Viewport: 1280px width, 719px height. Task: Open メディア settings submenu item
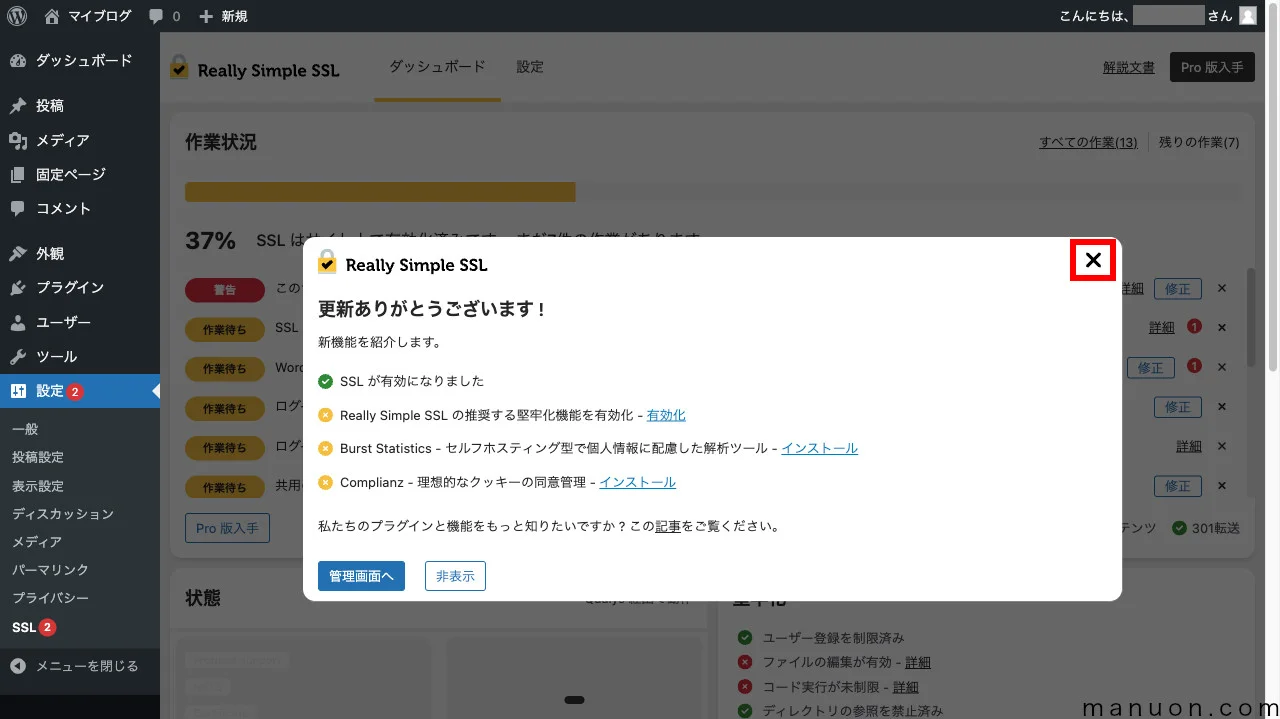(x=37, y=542)
